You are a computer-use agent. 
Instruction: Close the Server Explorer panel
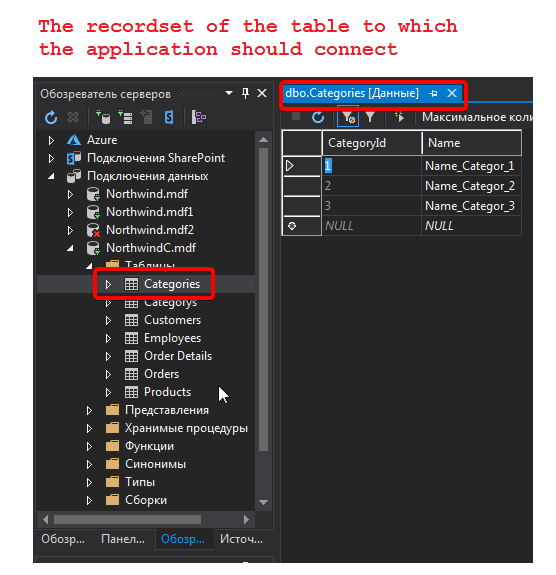(262, 94)
